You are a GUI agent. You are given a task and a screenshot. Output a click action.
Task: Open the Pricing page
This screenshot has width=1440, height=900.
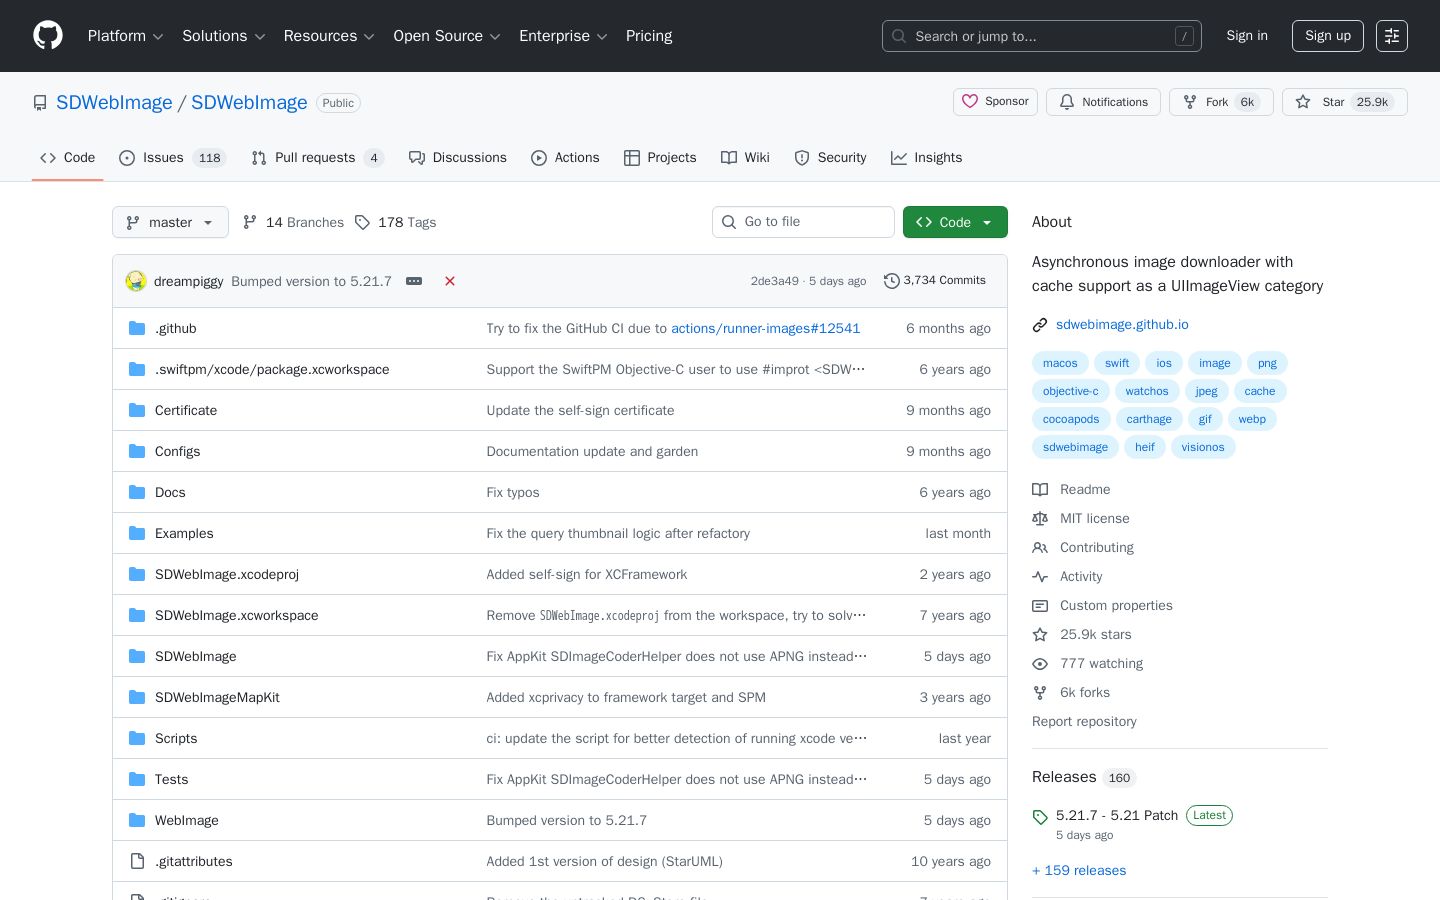[649, 36]
